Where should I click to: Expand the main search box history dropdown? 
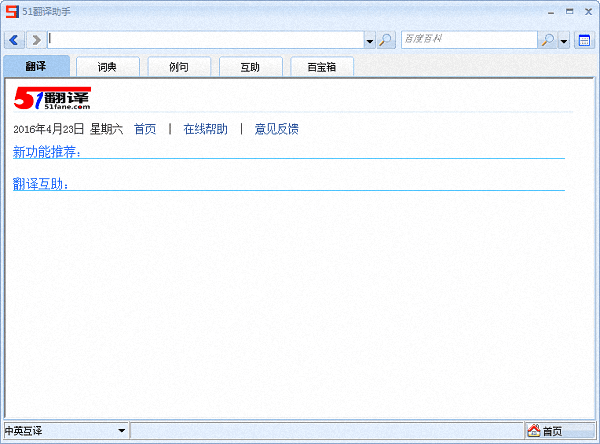[369, 40]
